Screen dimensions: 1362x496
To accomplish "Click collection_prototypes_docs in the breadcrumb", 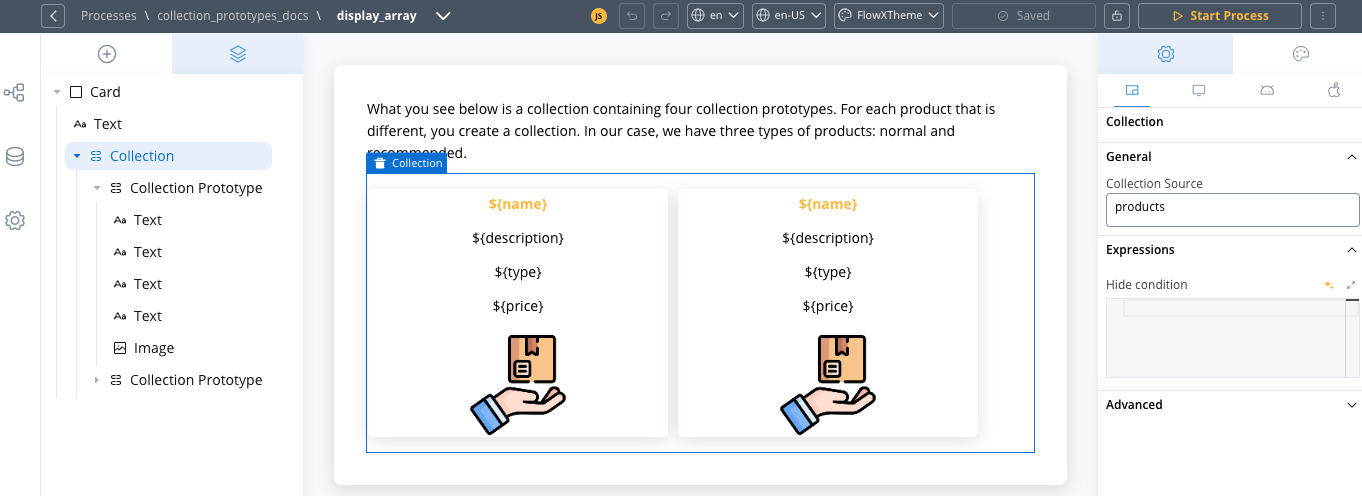I will pos(233,16).
